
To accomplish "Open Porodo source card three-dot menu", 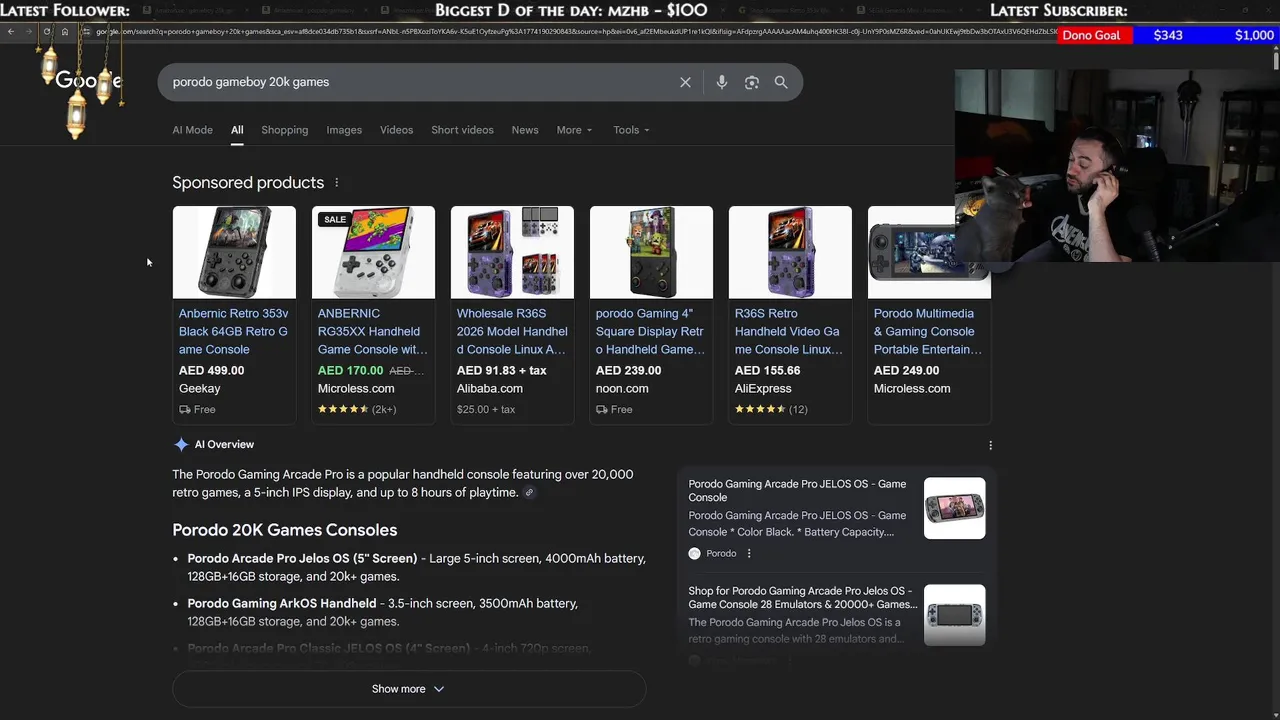I will [749, 553].
